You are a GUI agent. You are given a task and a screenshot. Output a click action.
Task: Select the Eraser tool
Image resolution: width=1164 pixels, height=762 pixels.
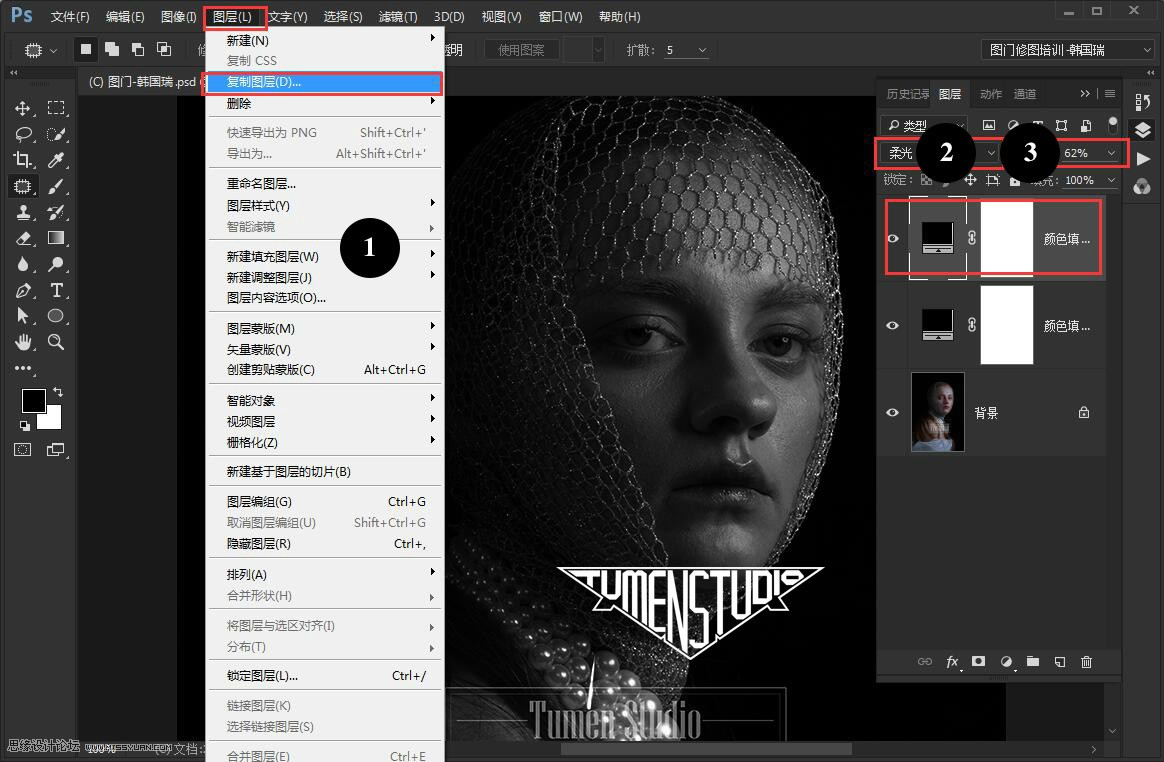point(23,238)
